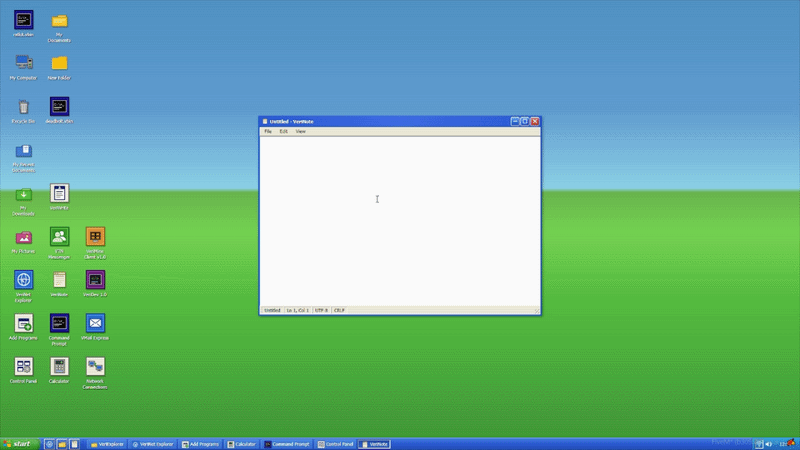Screen dimensions: 800x450
Task: Minimize the VertNote window
Action: point(515,121)
